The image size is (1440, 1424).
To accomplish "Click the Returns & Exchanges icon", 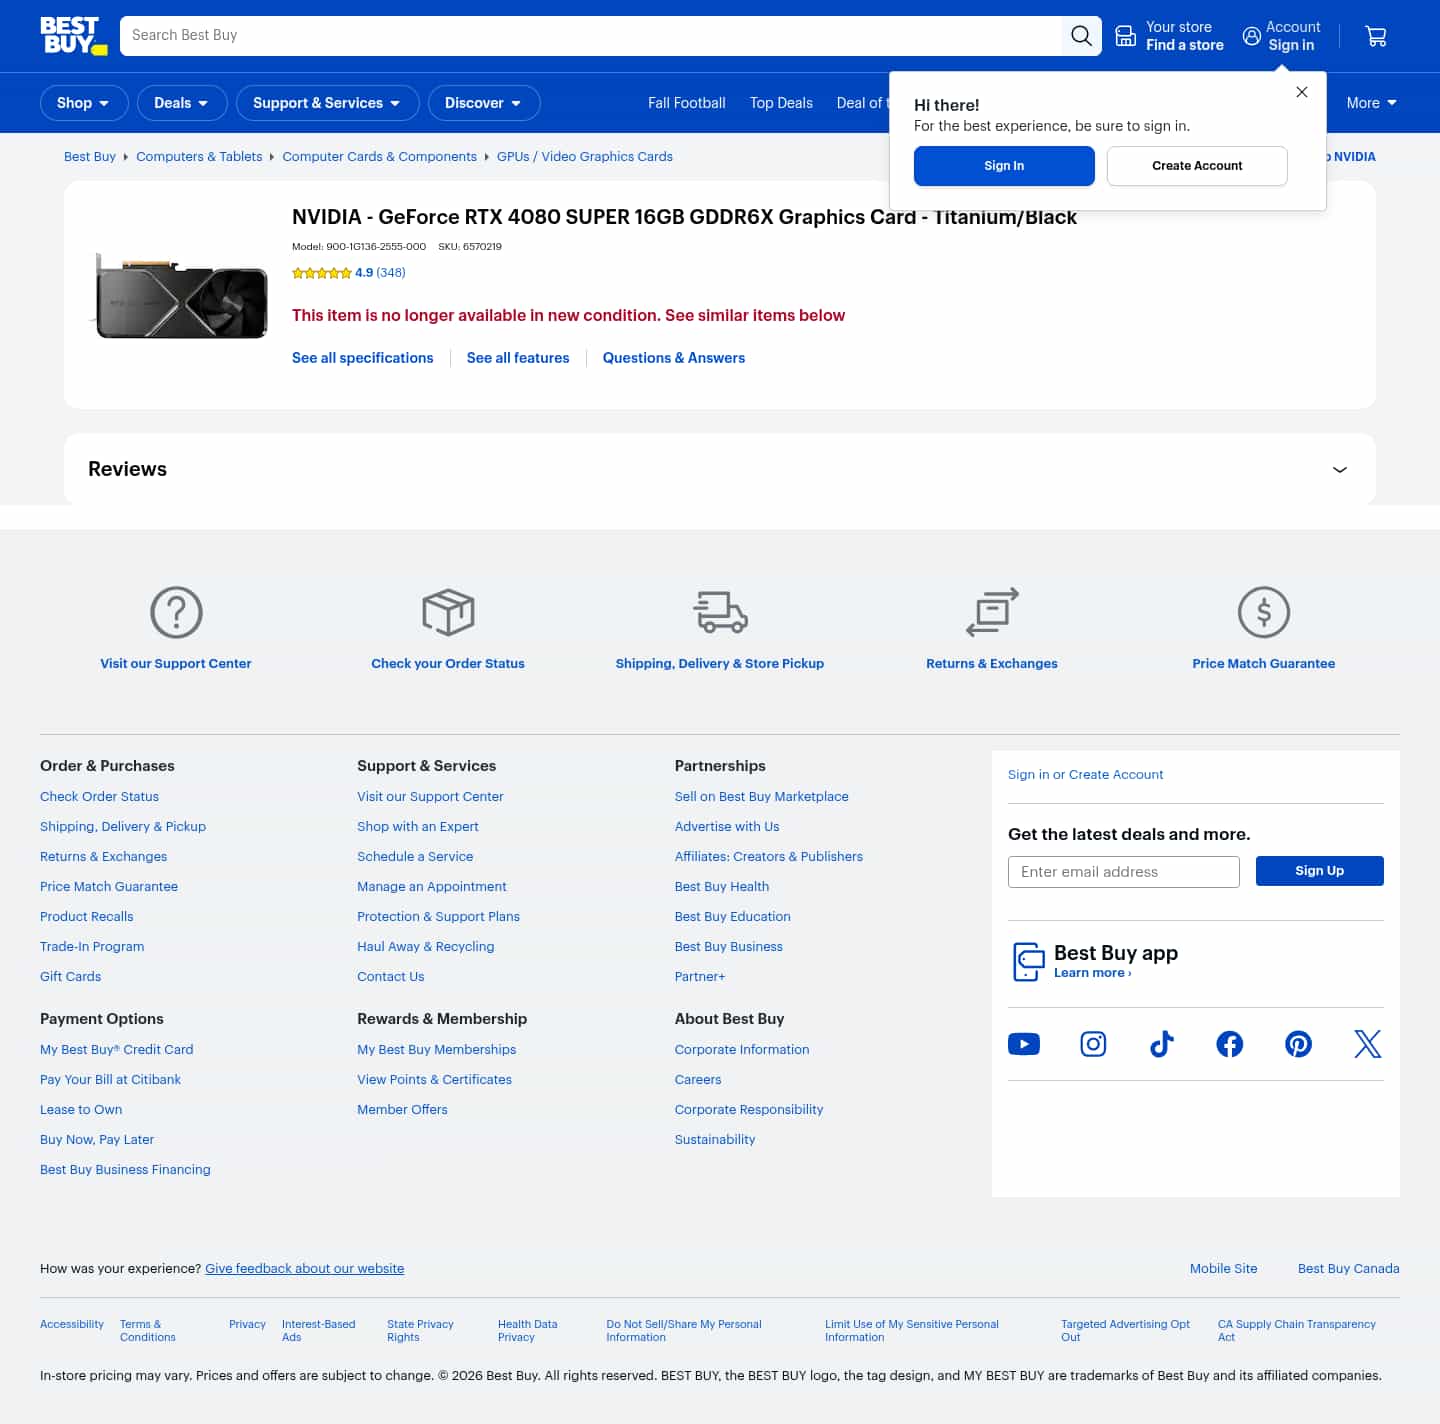I will click(992, 612).
